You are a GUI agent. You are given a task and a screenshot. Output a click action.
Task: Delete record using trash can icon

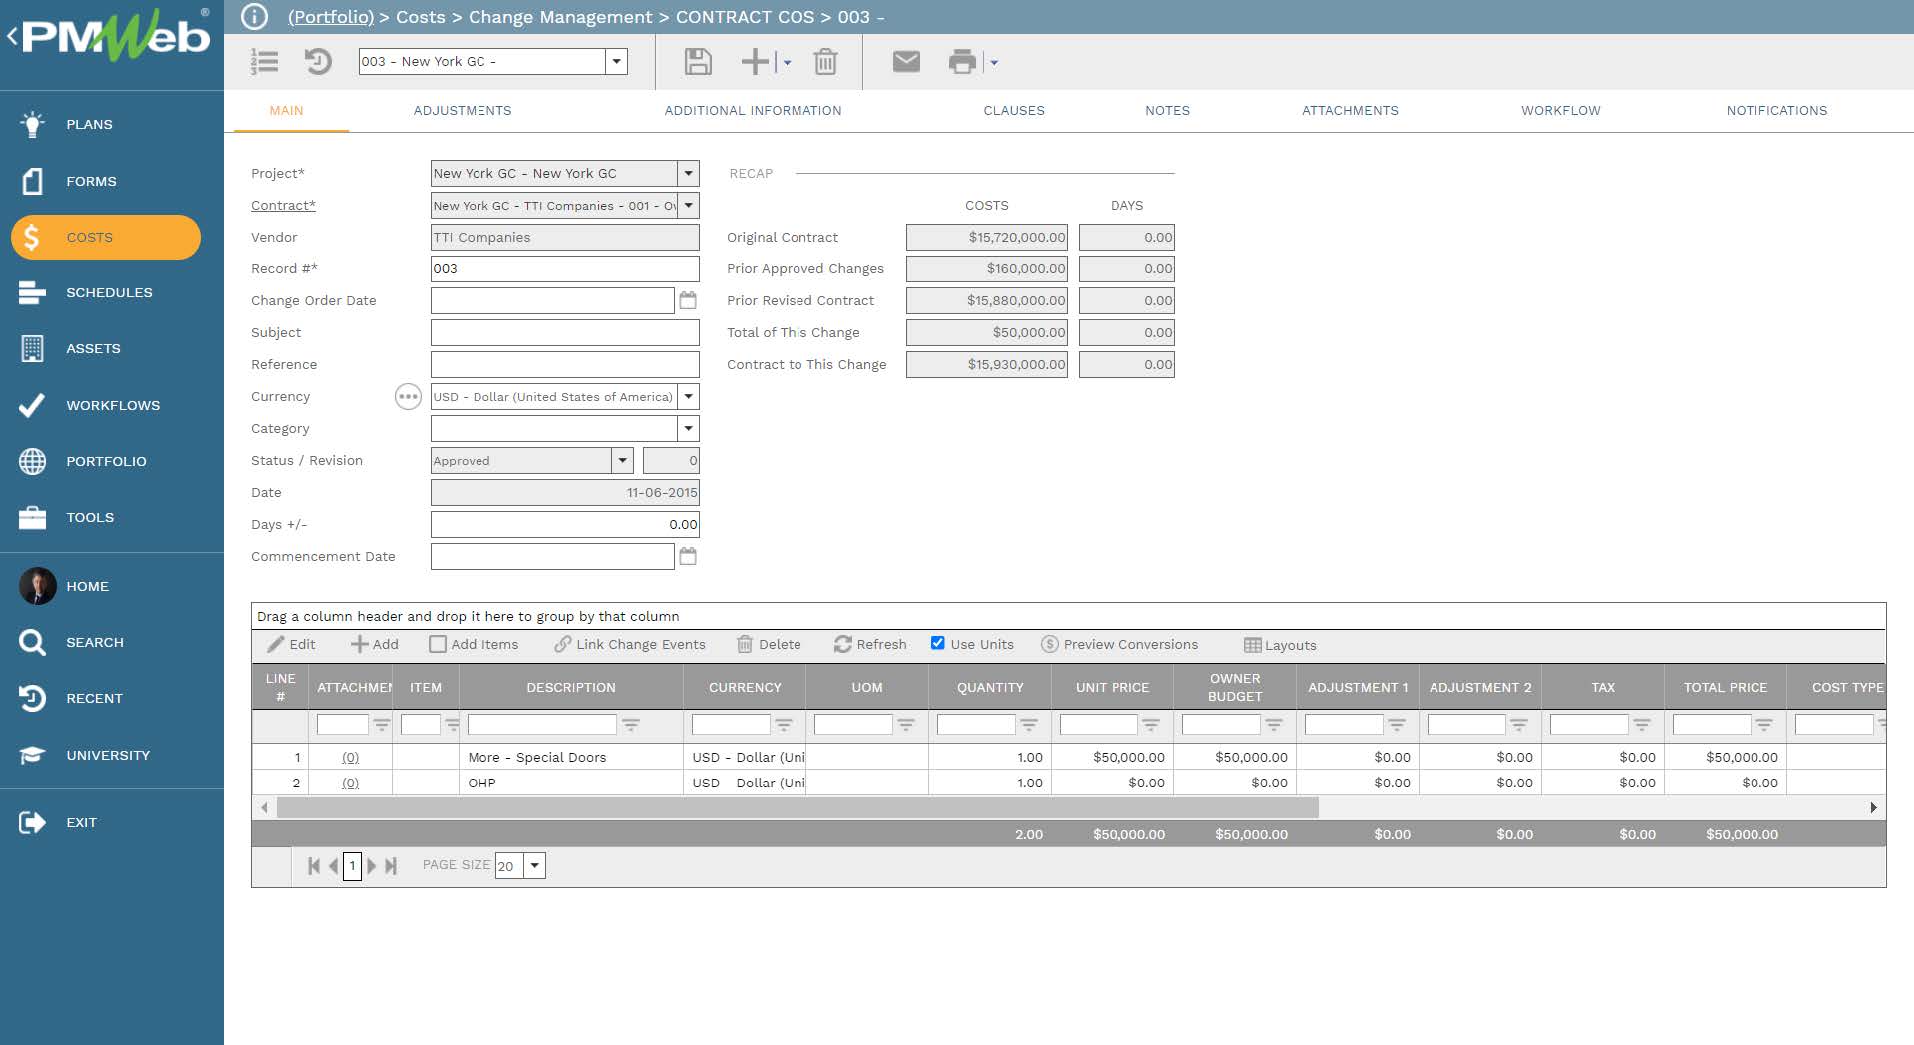[825, 62]
